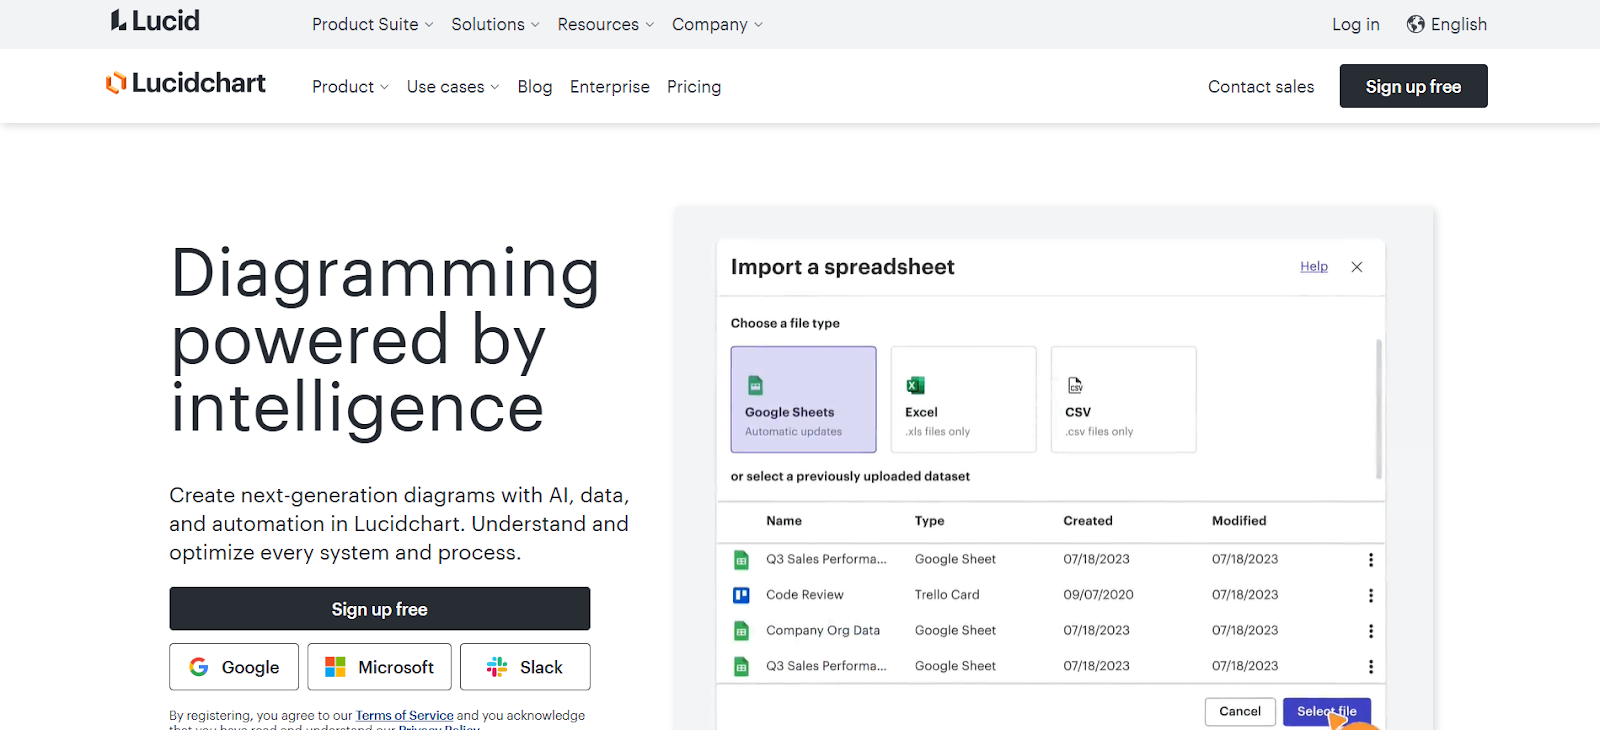Open the English language selector

pyautogui.click(x=1447, y=24)
